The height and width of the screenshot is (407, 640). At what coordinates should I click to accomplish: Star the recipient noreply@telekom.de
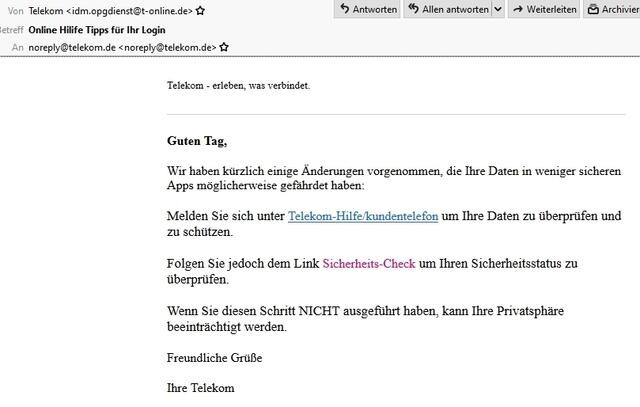point(224,47)
